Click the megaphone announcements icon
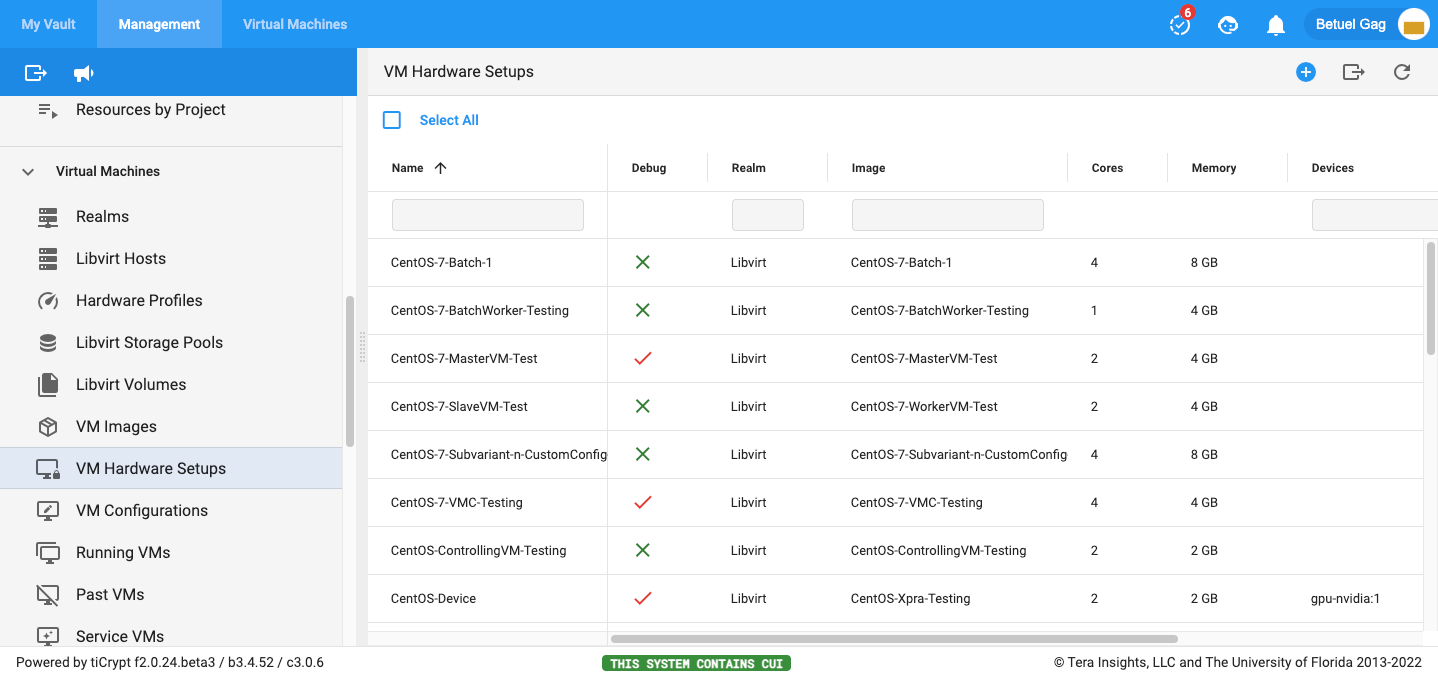Viewport: 1438px width, 678px height. [x=84, y=73]
